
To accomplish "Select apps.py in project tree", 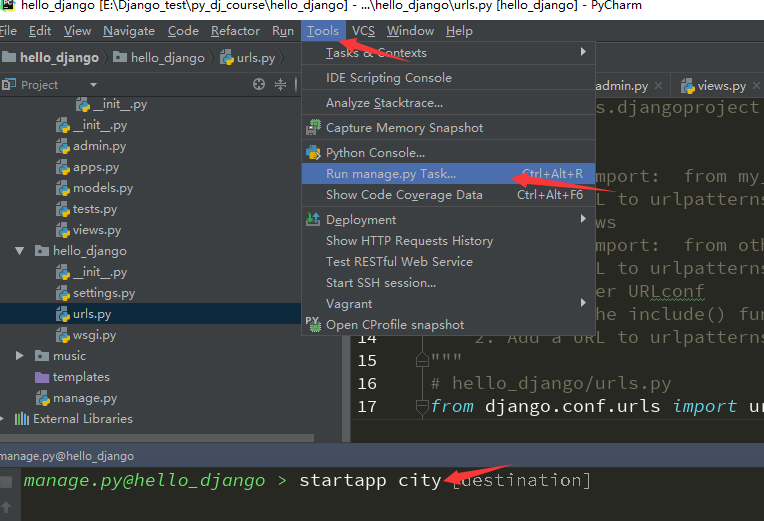I will pyautogui.click(x=96, y=167).
